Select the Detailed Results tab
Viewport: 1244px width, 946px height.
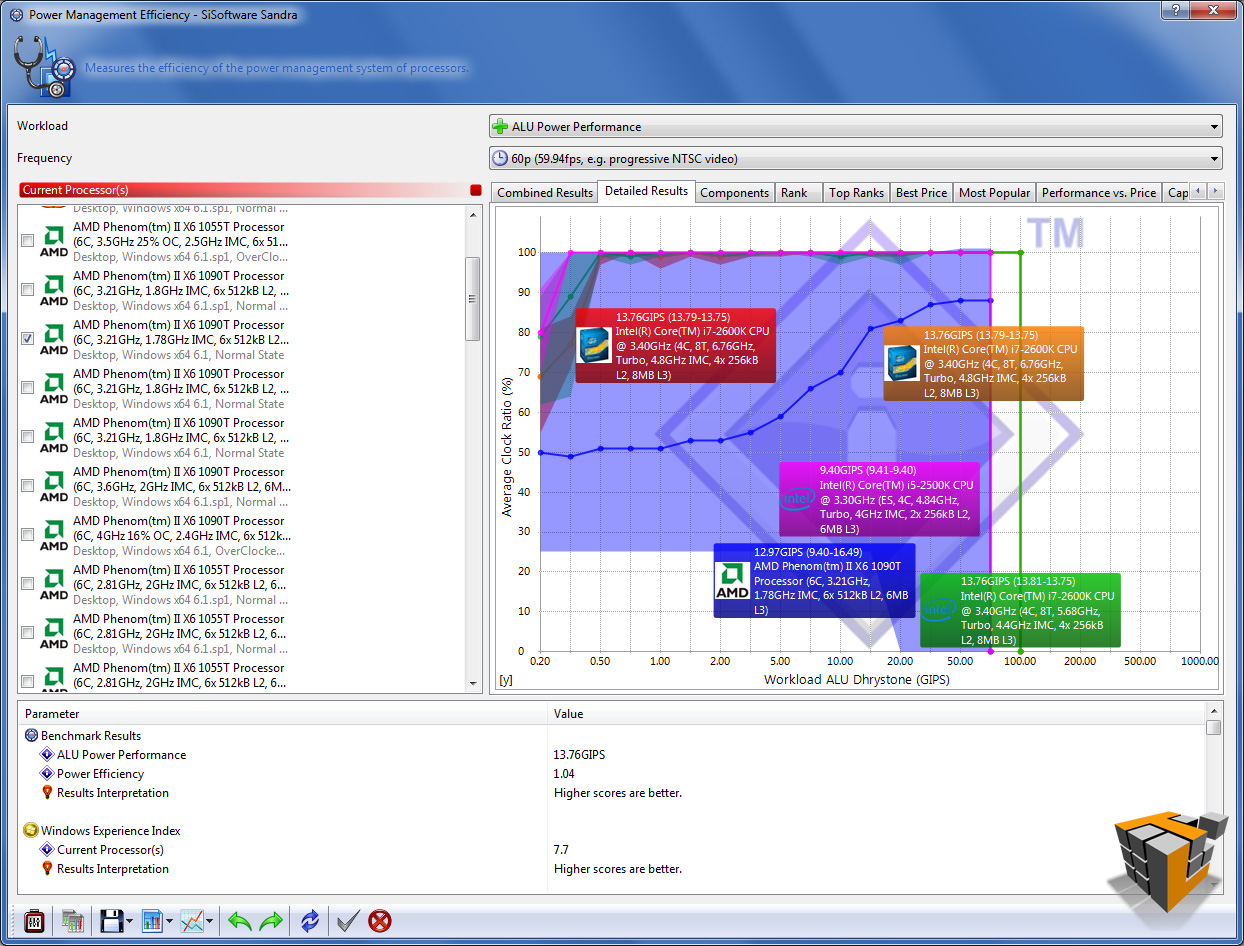tap(647, 191)
